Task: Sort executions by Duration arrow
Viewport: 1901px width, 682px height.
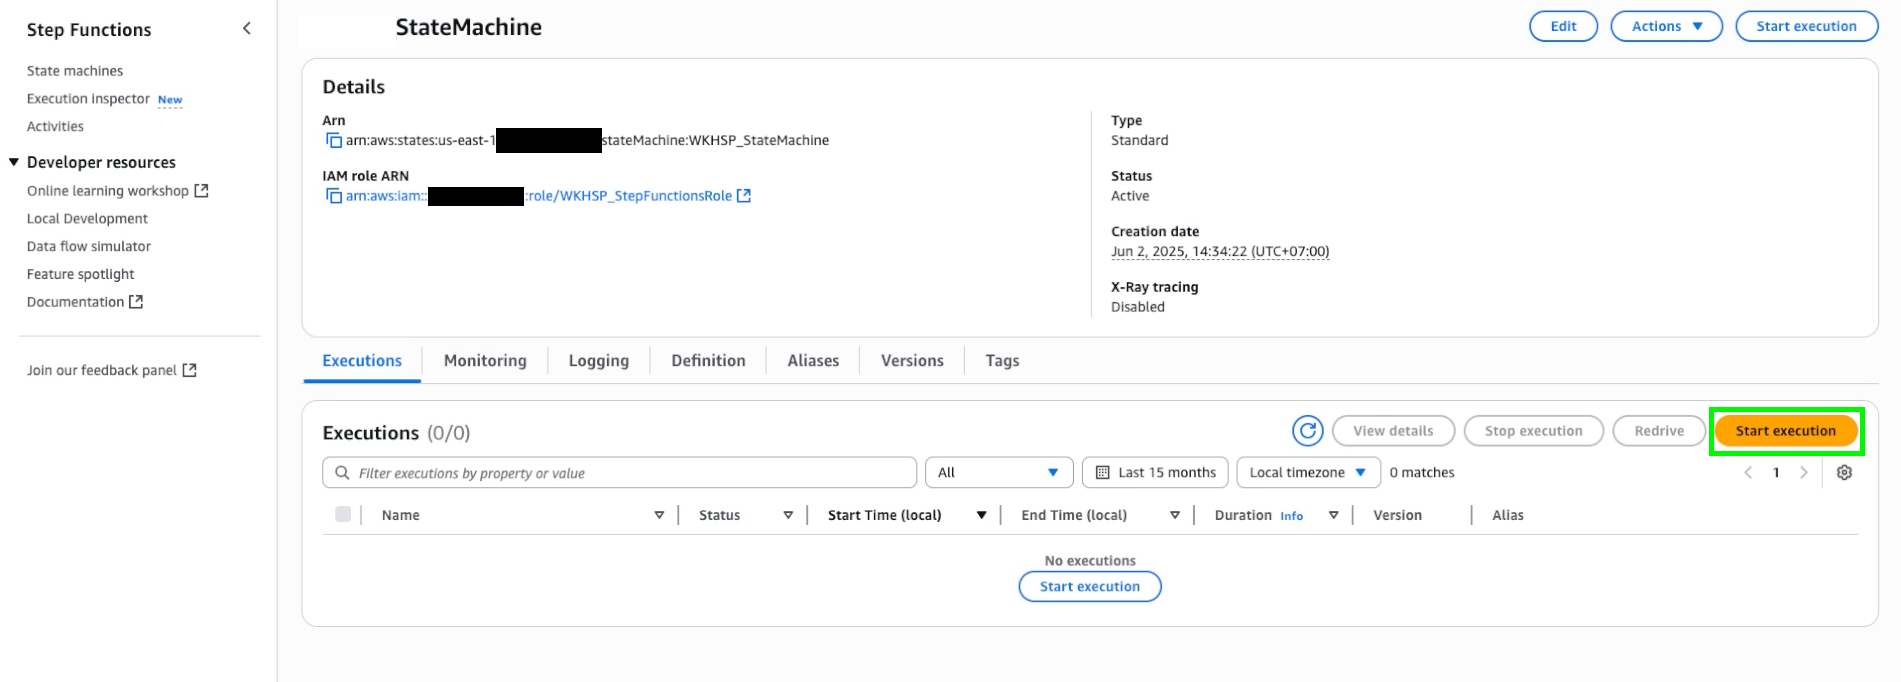Action: [1333, 516]
